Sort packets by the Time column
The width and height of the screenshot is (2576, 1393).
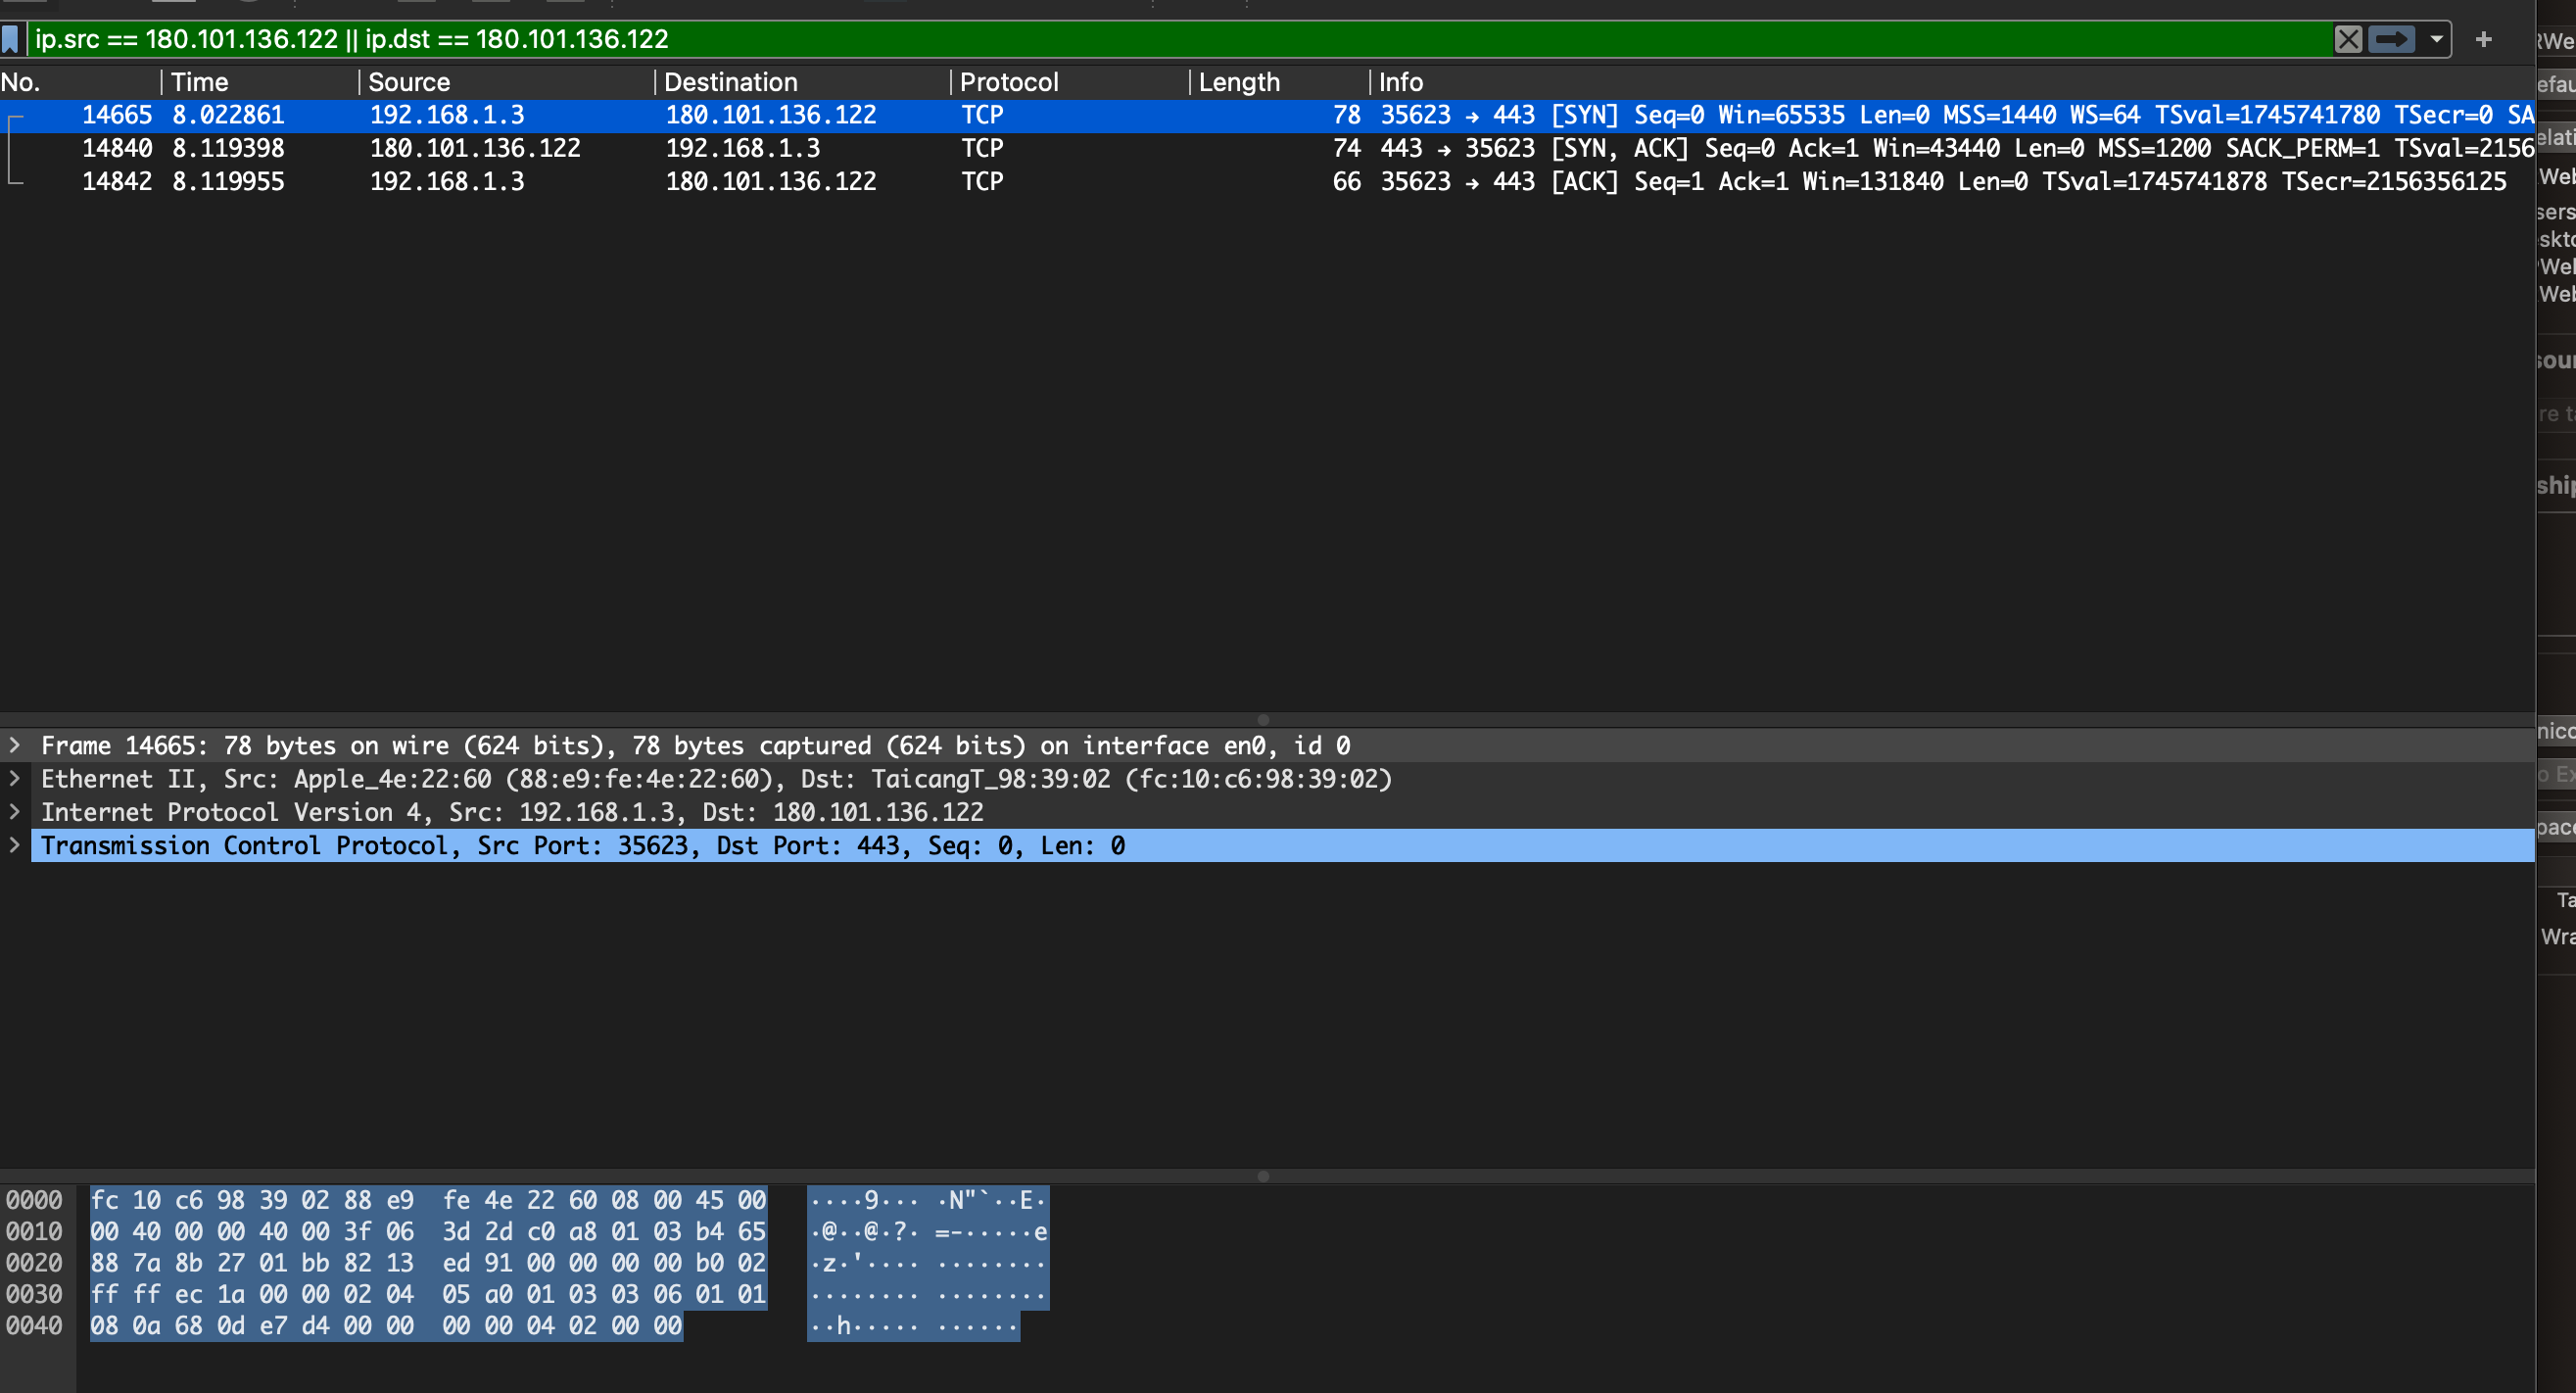click(x=200, y=82)
